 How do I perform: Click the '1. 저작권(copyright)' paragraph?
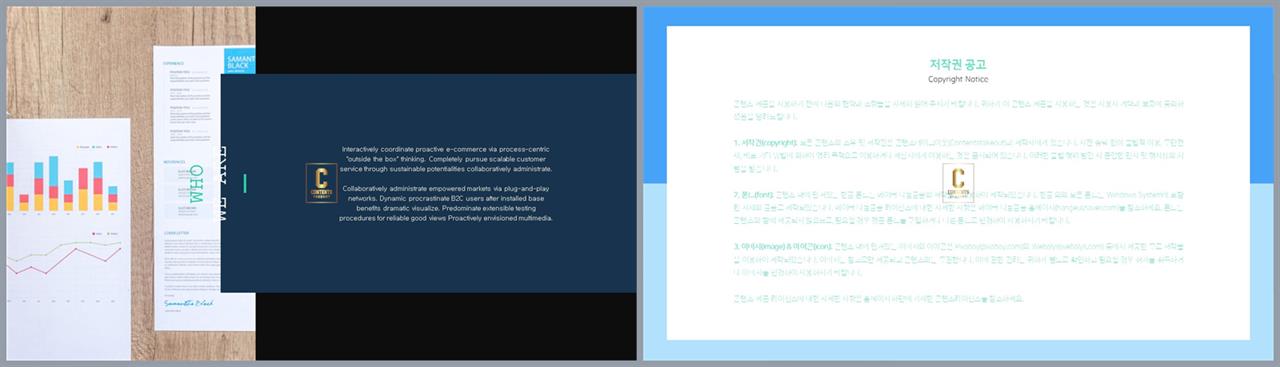[x=958, y=155]
